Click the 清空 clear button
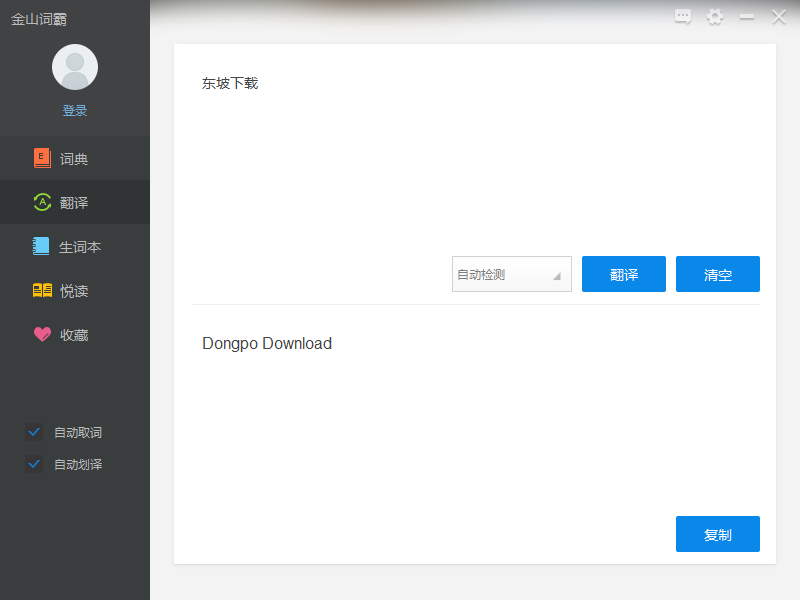The height and width of the screenshot is (600, 800). coord(718,274)
